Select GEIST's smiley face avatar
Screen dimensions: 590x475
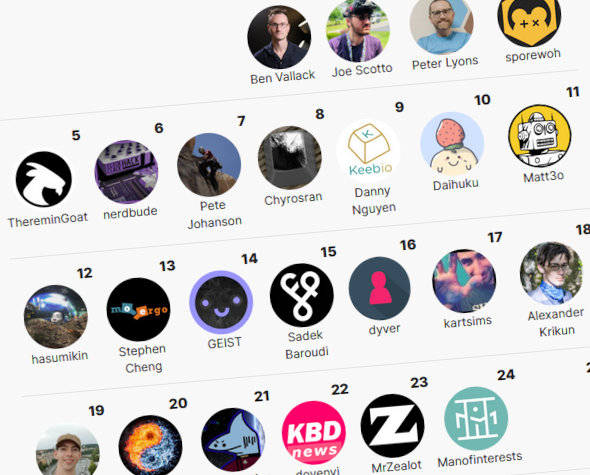[221, 302]
